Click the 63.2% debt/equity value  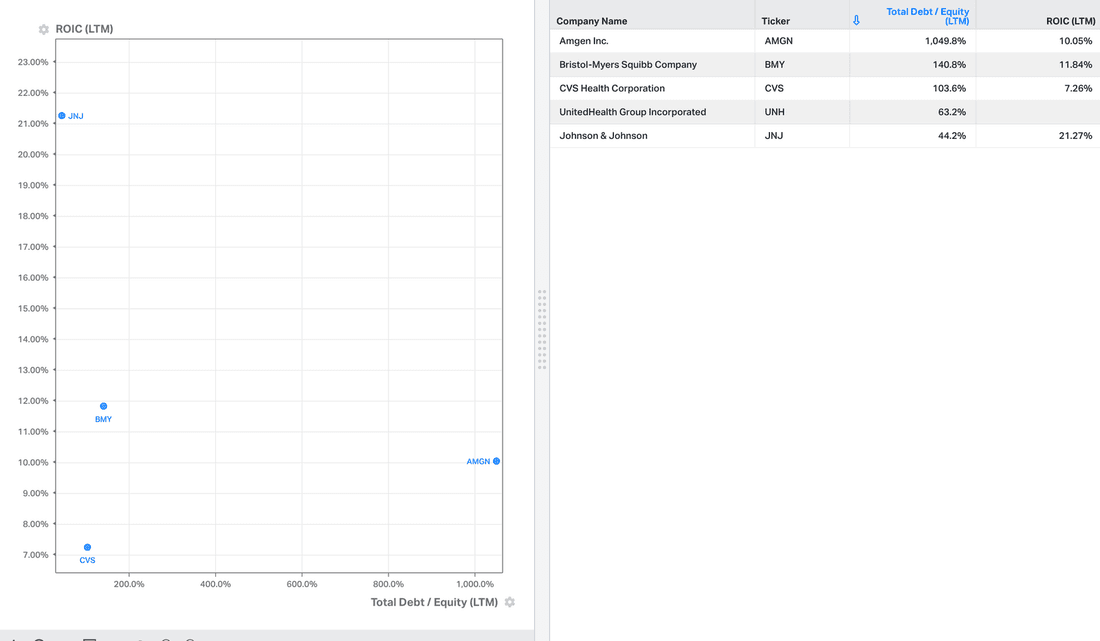[x=952, y=112]
